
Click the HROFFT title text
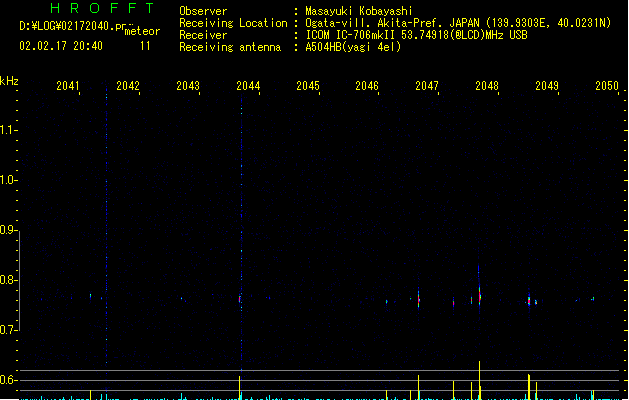click(102, 8)
